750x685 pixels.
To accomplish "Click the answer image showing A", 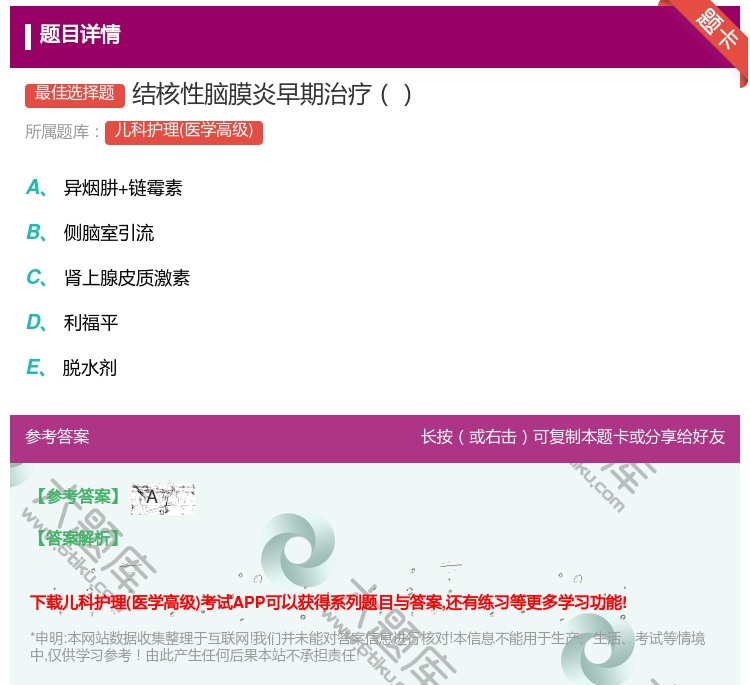I will click(163, 498).
